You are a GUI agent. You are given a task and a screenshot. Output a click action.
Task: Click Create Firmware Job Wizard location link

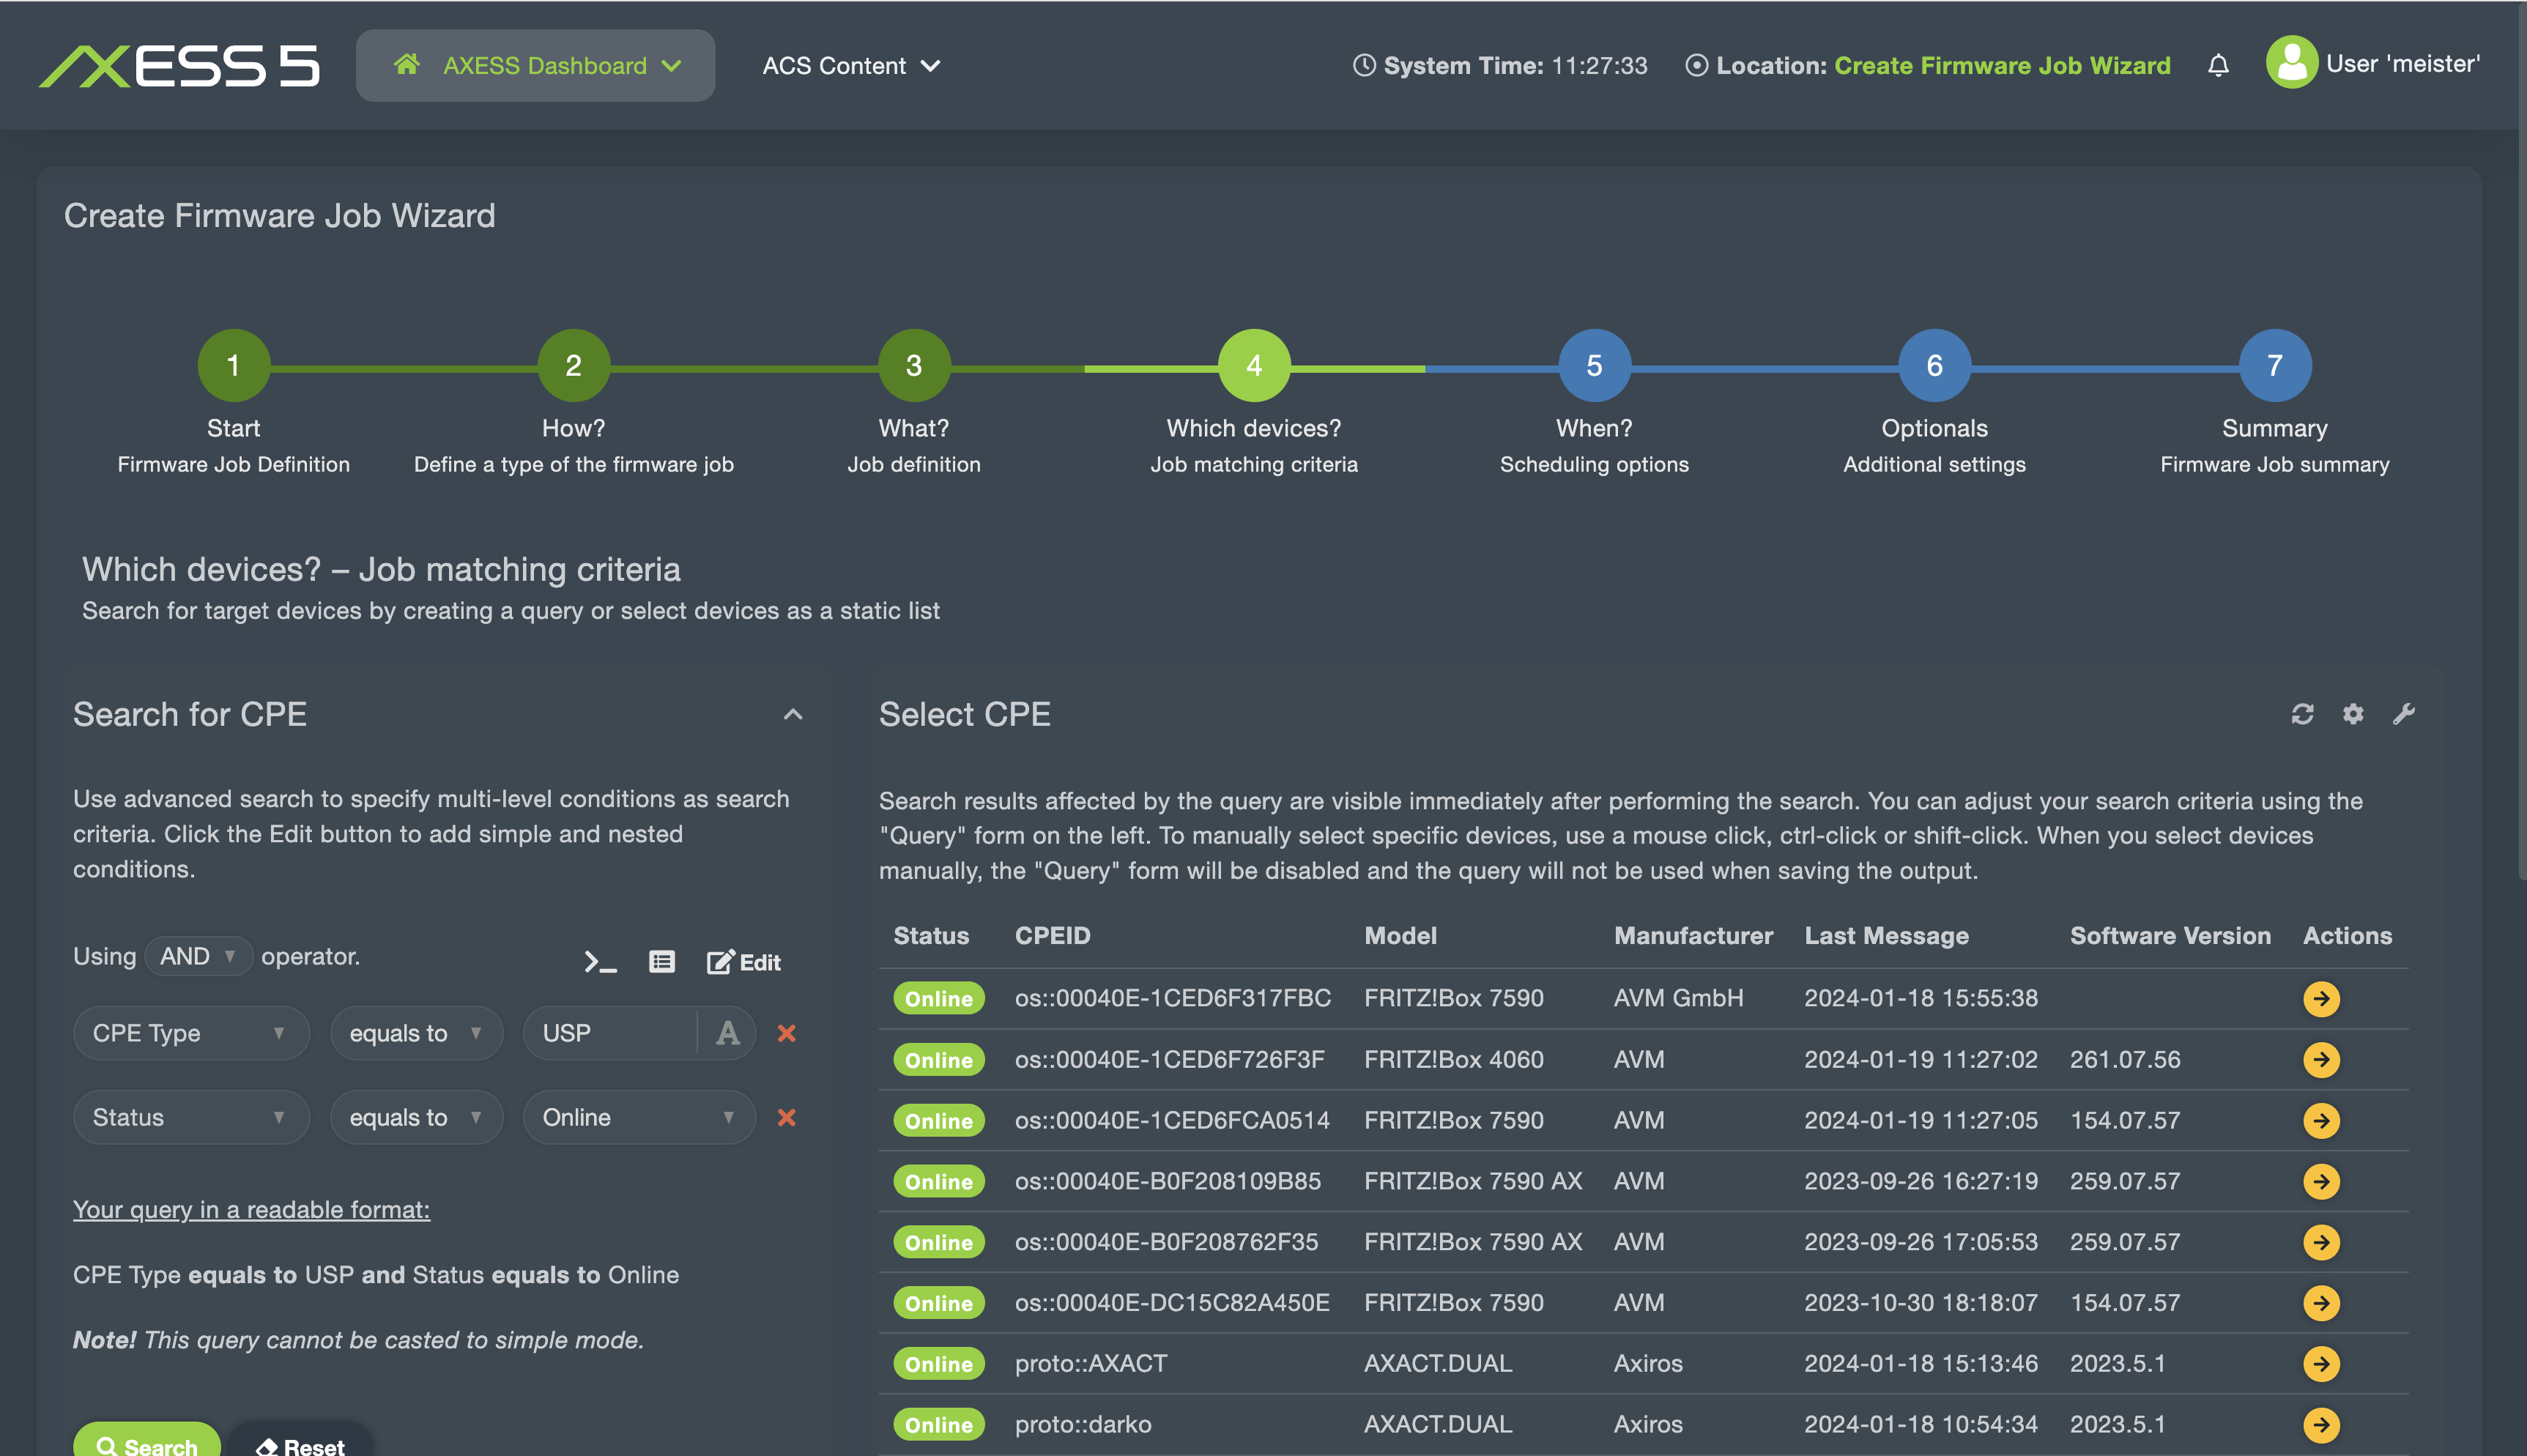(2002, 65)
